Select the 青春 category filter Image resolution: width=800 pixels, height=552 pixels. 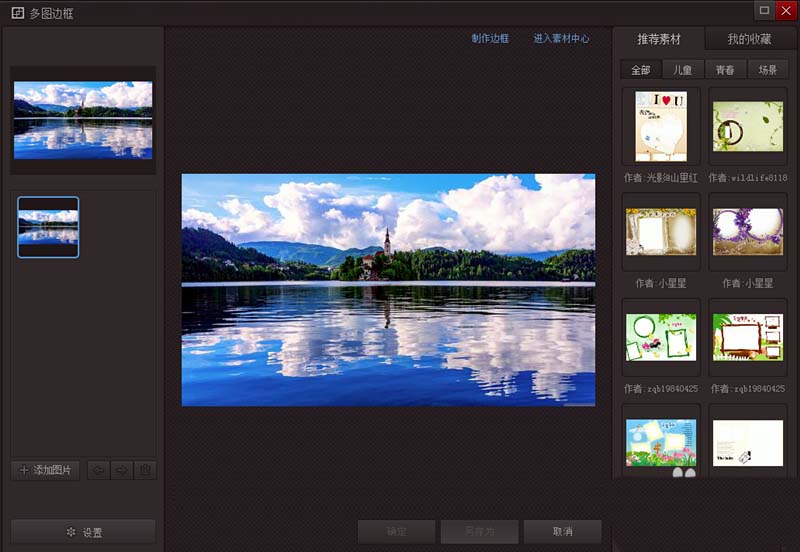point(725,69)
